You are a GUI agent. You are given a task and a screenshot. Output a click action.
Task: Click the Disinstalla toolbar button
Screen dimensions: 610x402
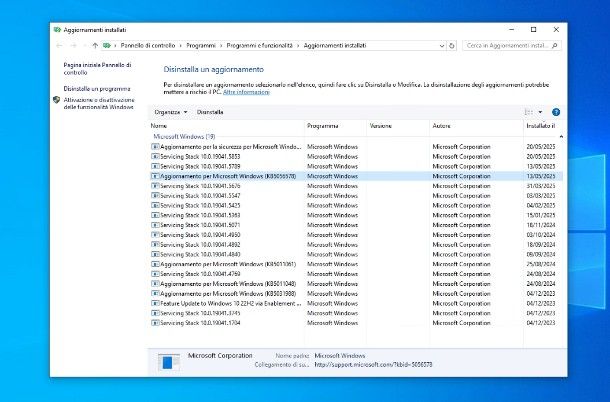click(210, 112)
